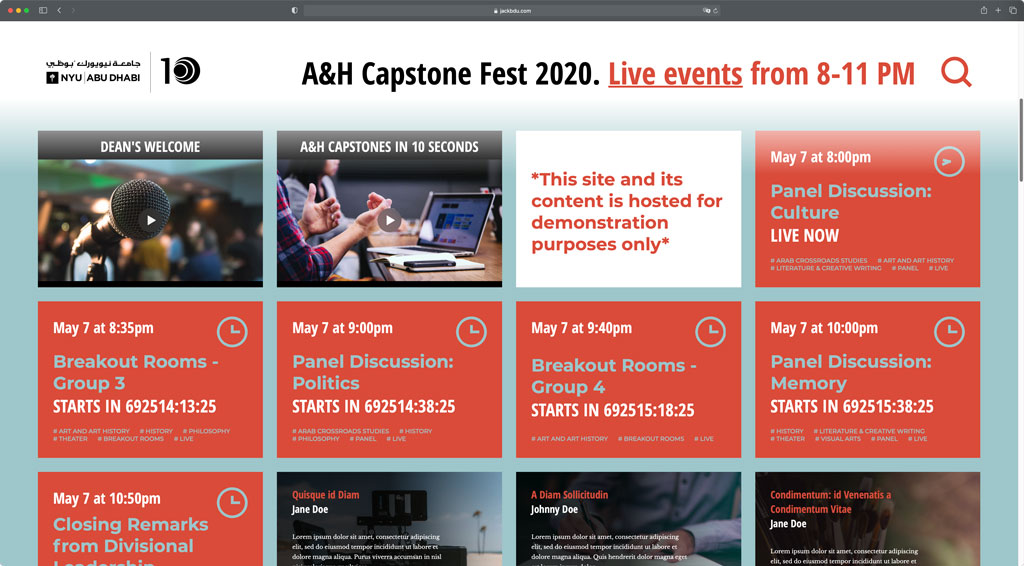Select the Visual Arts tag on Memory card
1024x566 pixels.
point(838,439)
